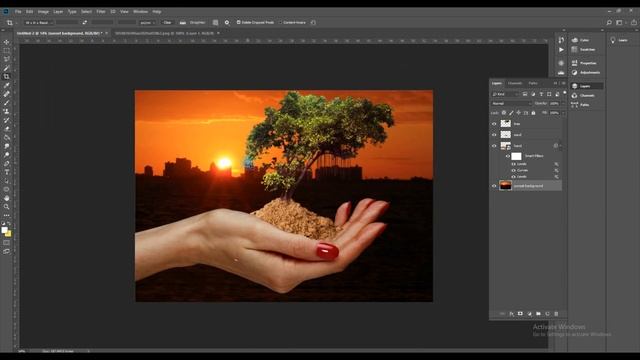Toggle Content-Aware checkbox
The height and width of the screenshot is (360, 640).
(x=280, y=22)
